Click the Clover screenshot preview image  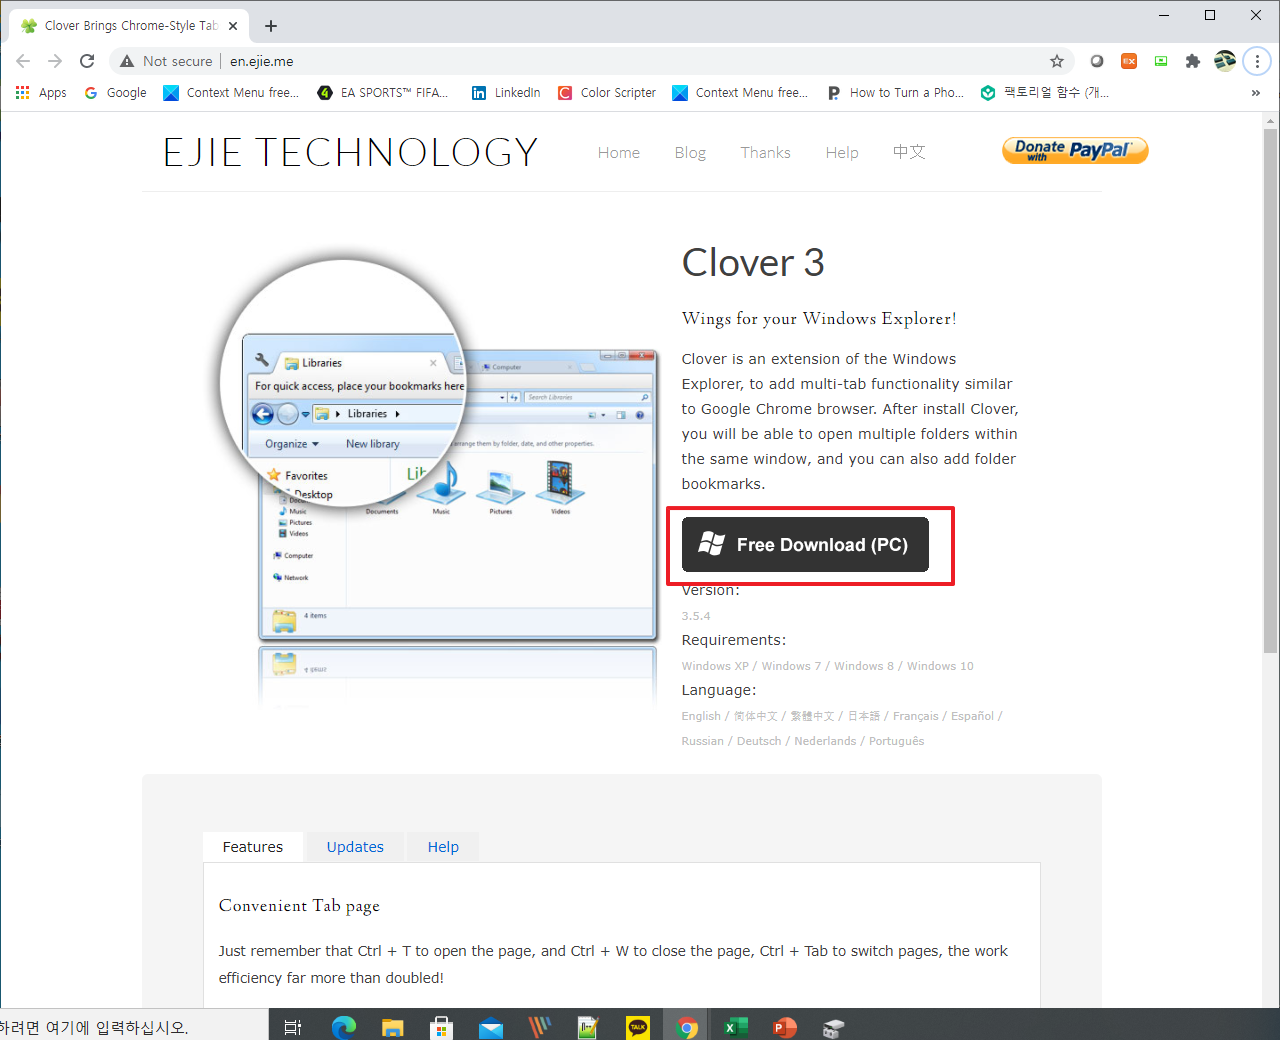pyautogui.click(x=439, y=481)
